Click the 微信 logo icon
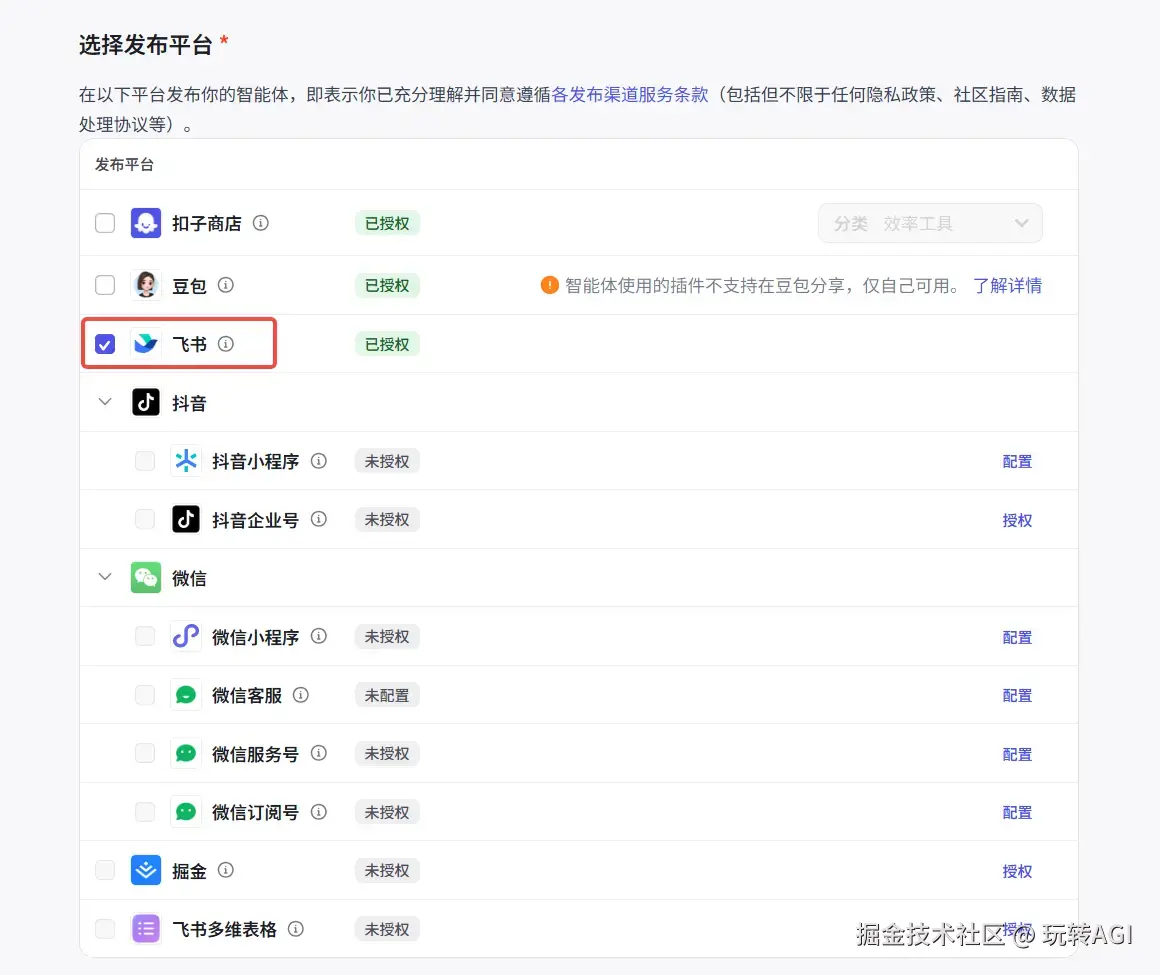1160x975 pixels. 146,578
